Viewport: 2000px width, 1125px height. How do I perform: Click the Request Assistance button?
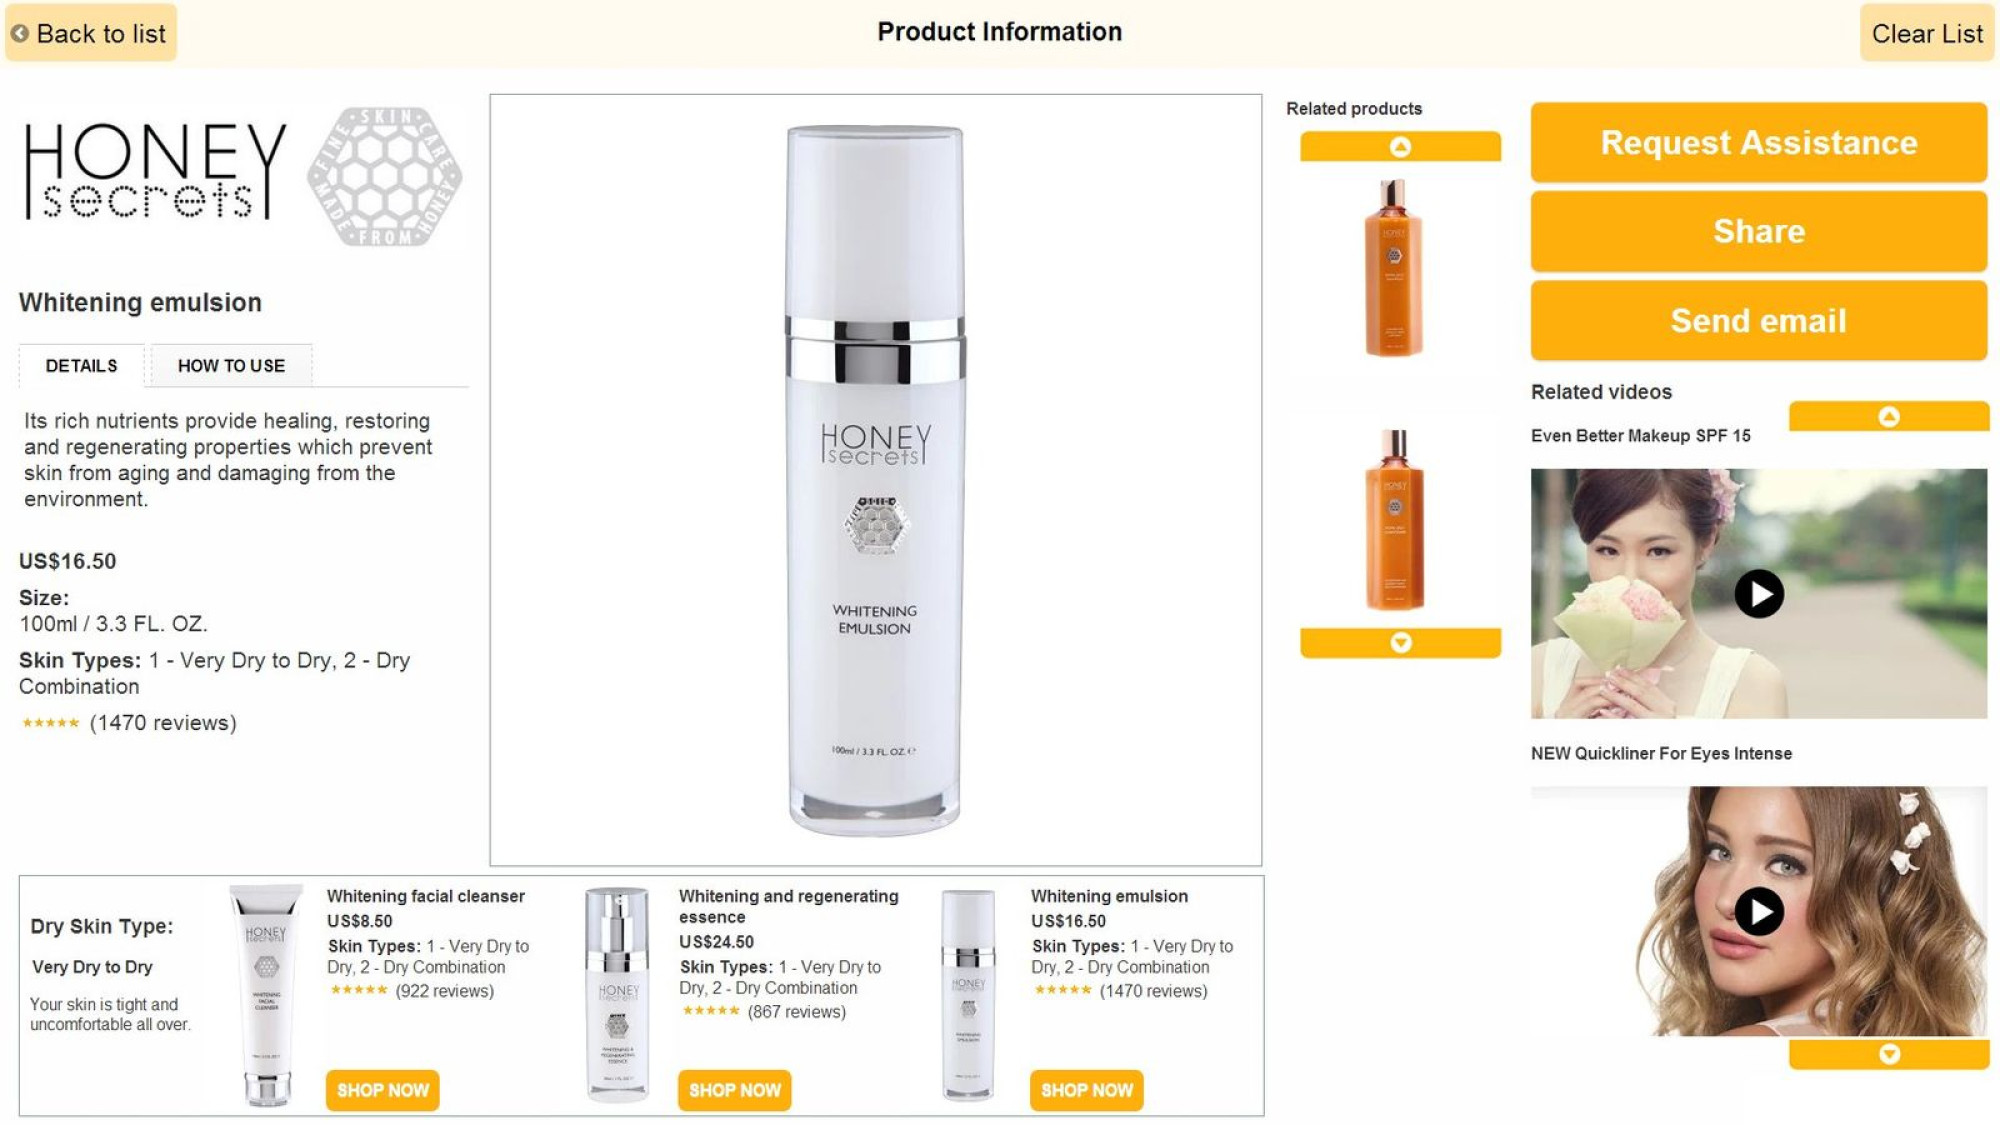[1758, 142]
